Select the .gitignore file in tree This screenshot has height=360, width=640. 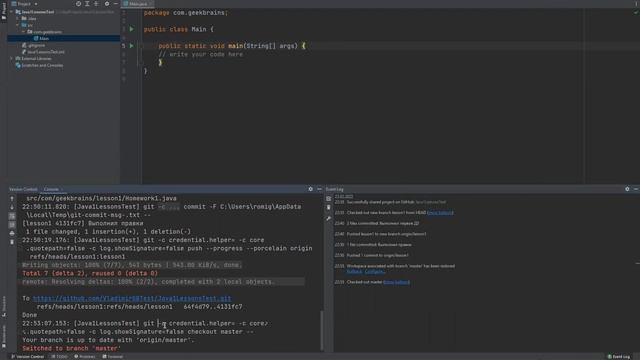click(33, 45)
